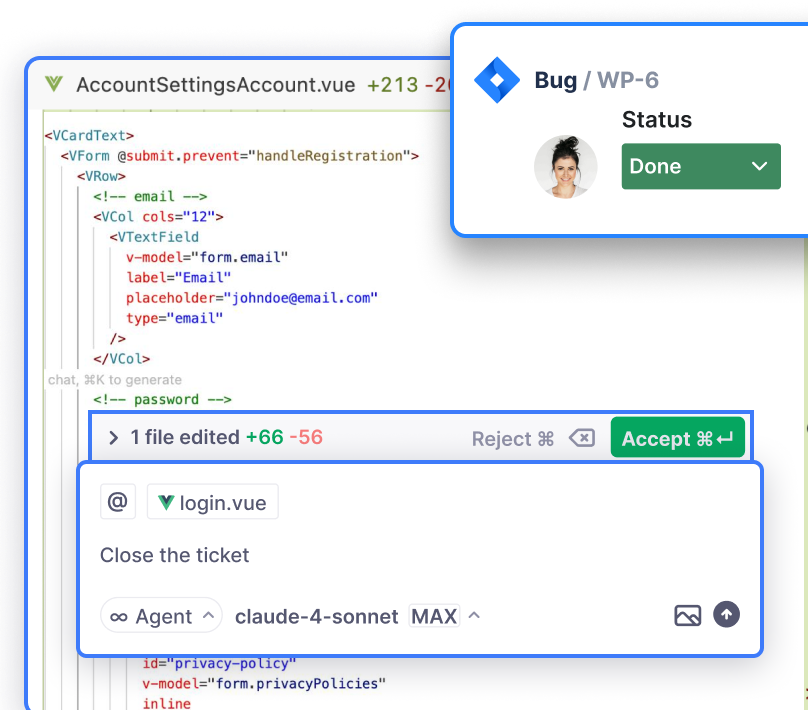Click the Vue icon in login.vue chip
Viewport: 808px width, 710px height.
(x=166, y=503)
